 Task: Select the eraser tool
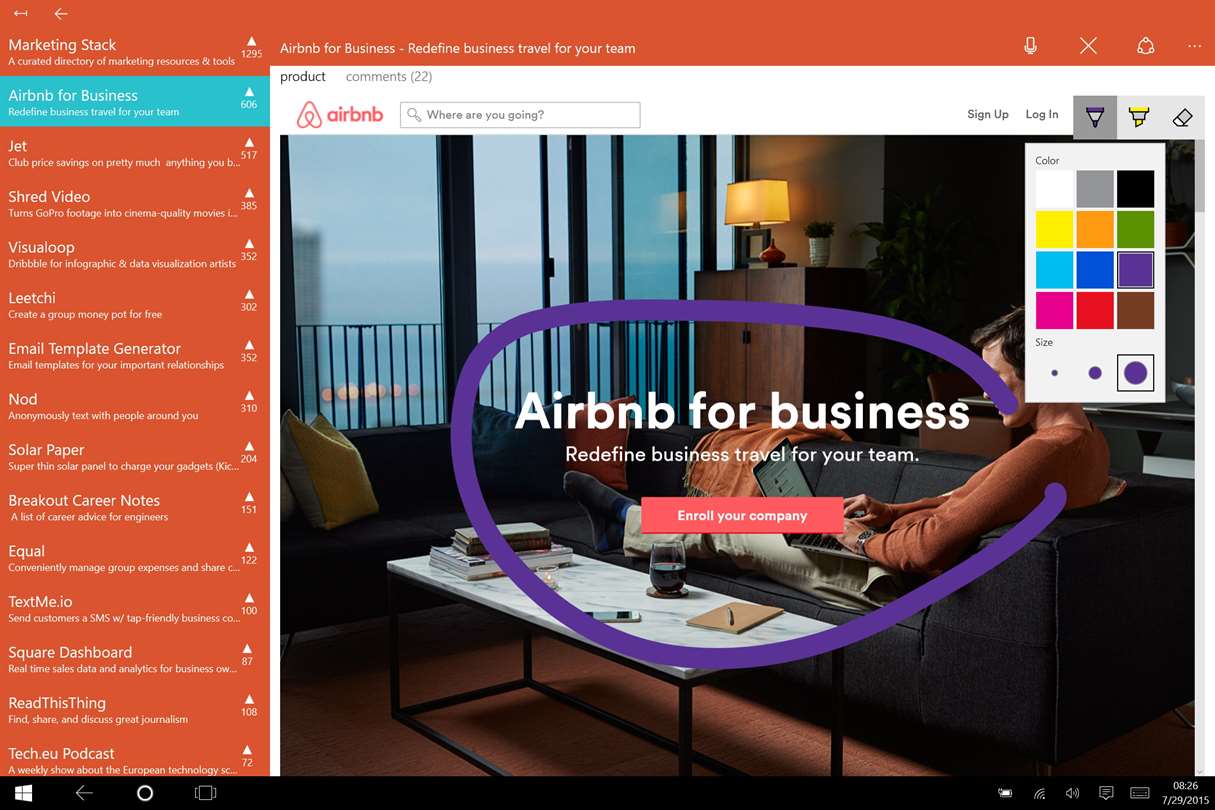point(1182,117)
